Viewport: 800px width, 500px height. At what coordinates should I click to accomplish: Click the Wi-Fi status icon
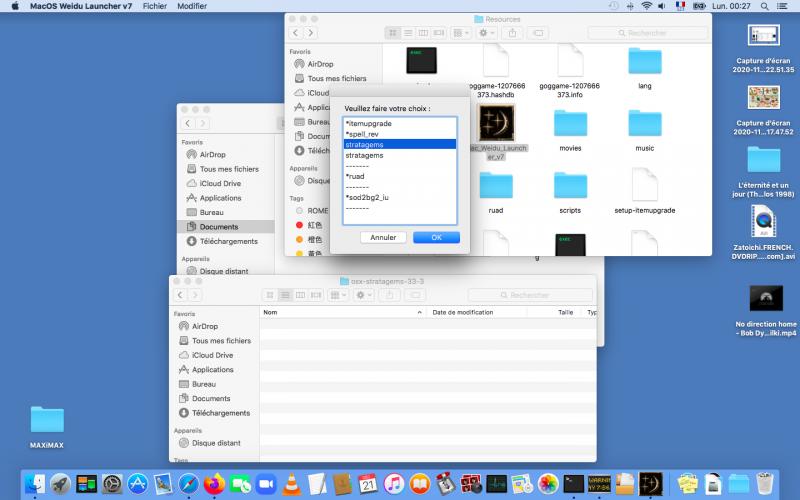pyautogui.click(x=646, y=6)
